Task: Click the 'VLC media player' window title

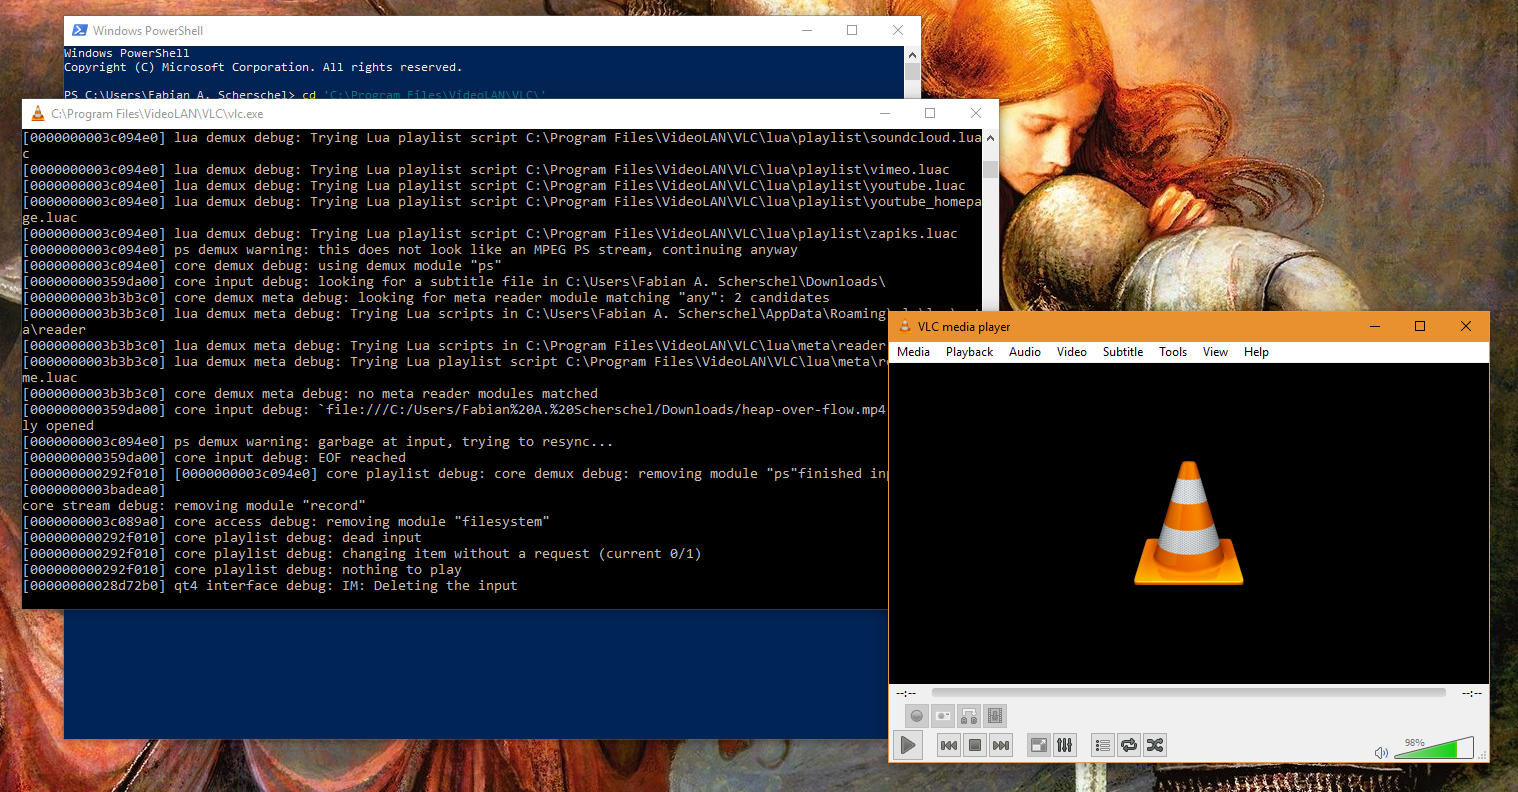Action: [x=964, y=327]
